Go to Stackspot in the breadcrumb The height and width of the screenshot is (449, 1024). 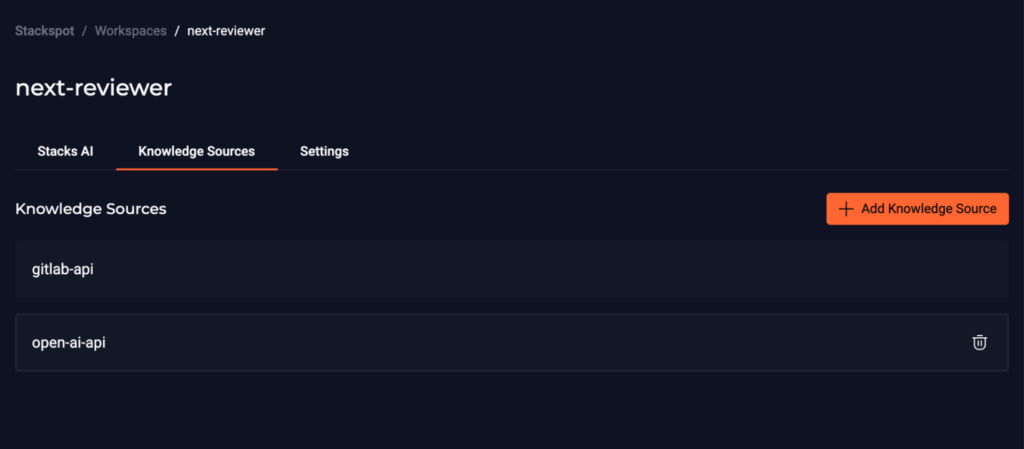pyautogui.click(x=44, y=31)
